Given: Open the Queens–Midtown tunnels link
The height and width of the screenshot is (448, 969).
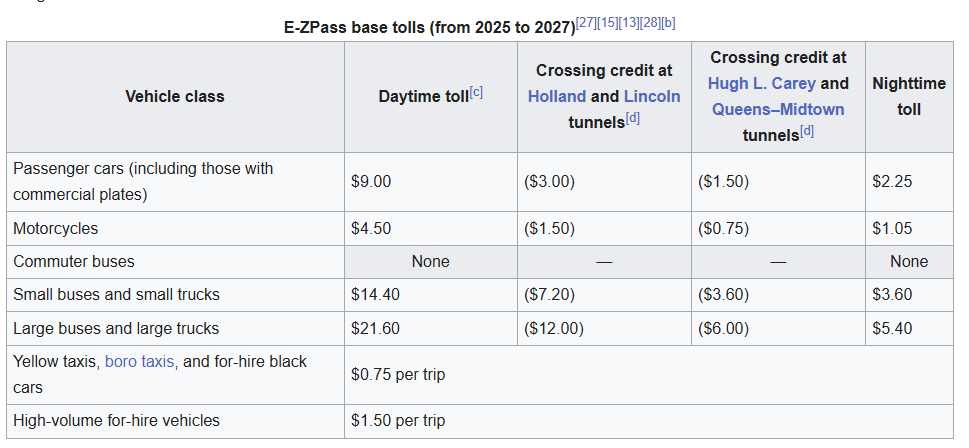Looking at the screenshot, I should pos(778,110).
